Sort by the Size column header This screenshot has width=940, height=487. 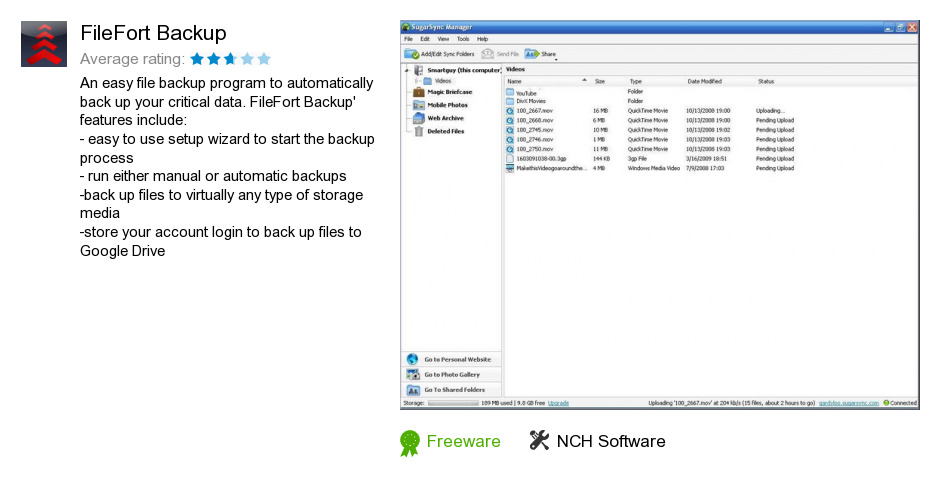click(599, 81)
